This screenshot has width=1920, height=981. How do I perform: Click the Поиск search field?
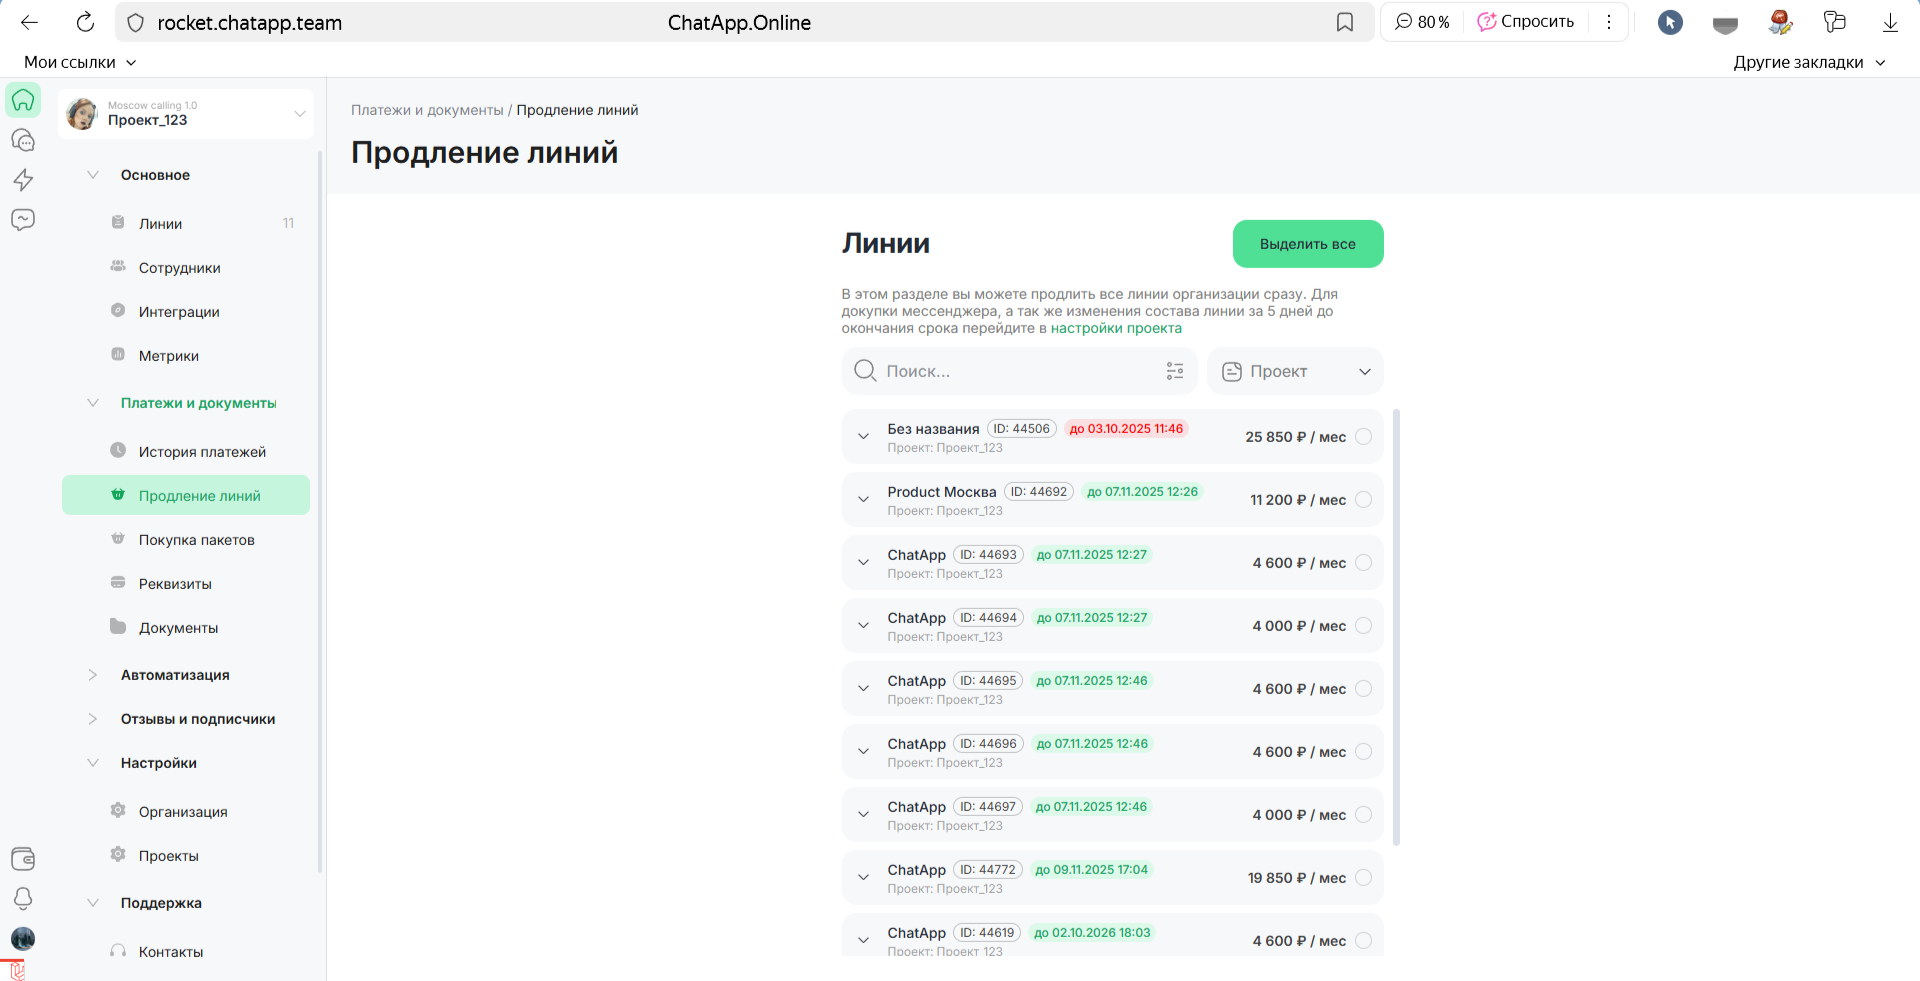[1010, 371]
